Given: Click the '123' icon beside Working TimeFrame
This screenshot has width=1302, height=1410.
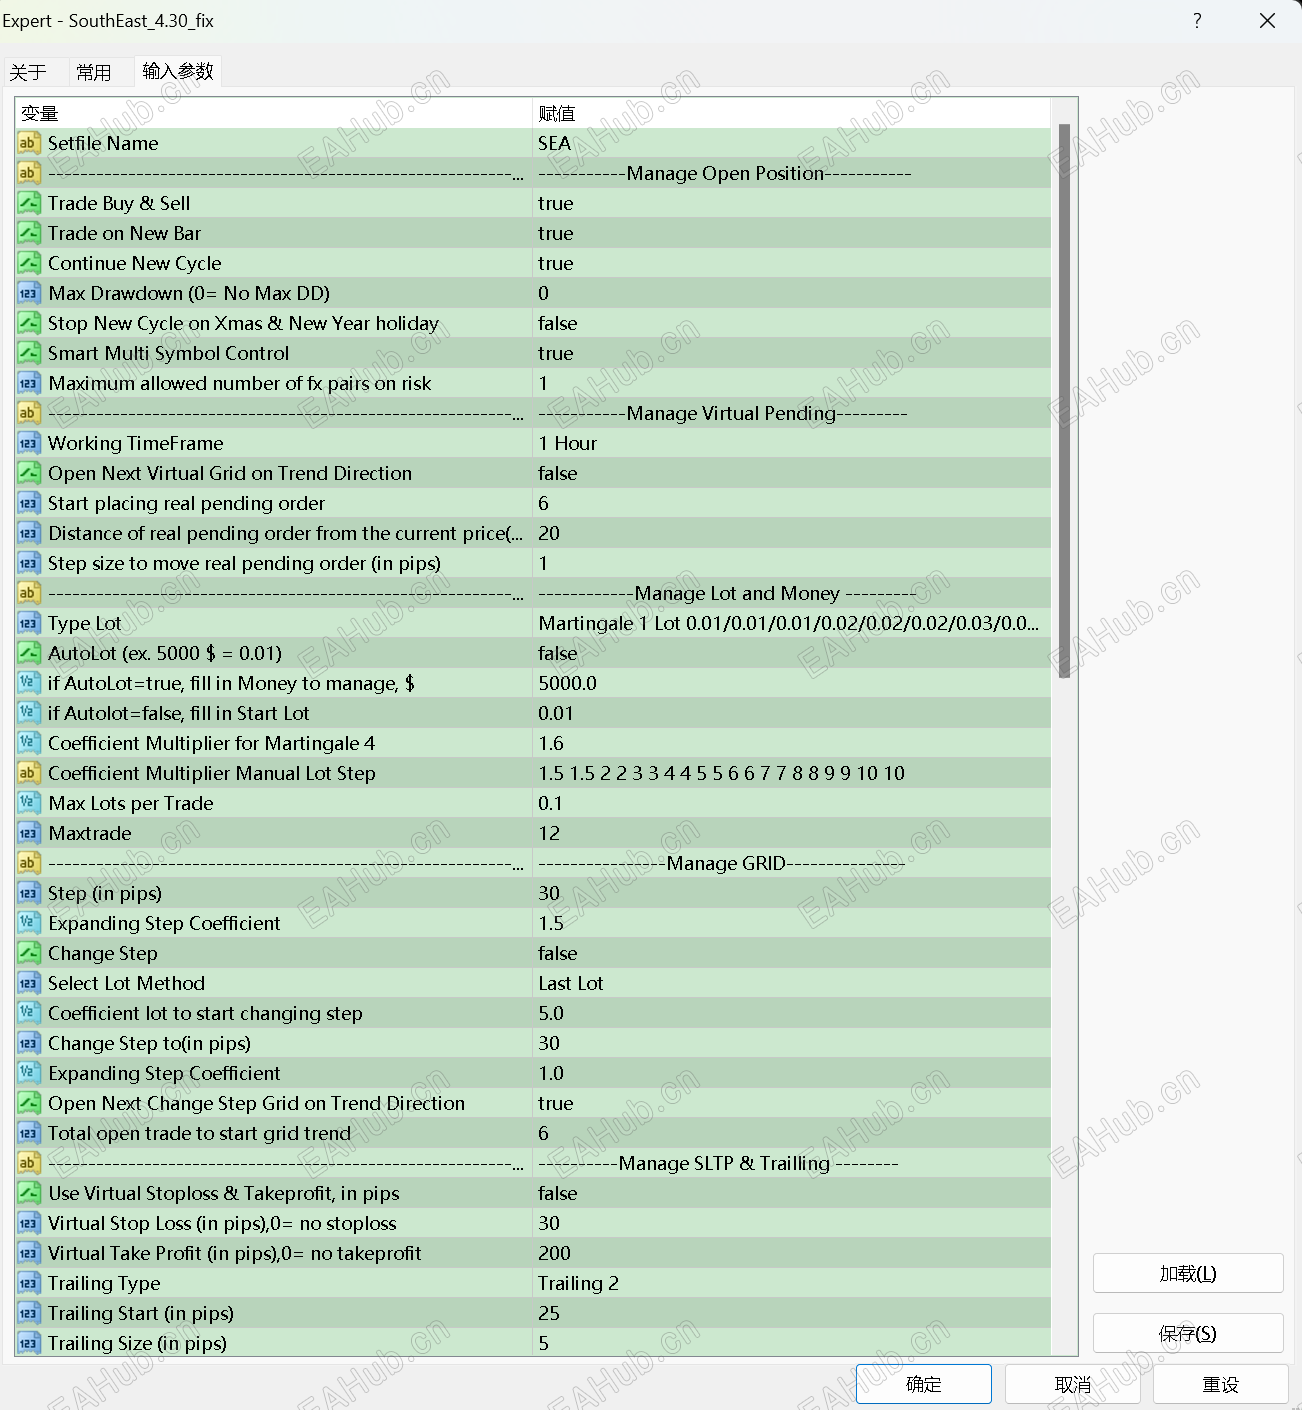Looking at the screenshot, I should point(28,442).
